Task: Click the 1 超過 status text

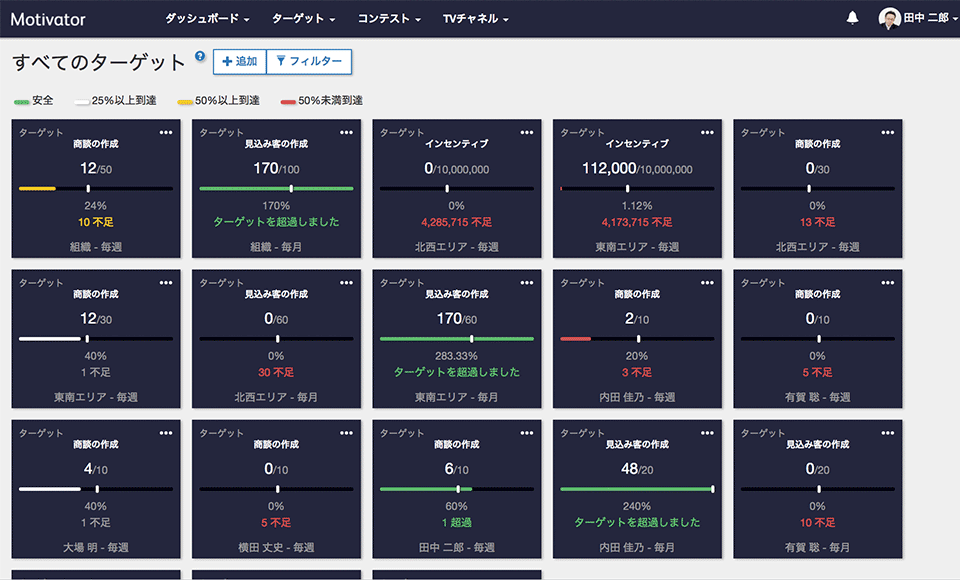Action: (457, 522)
